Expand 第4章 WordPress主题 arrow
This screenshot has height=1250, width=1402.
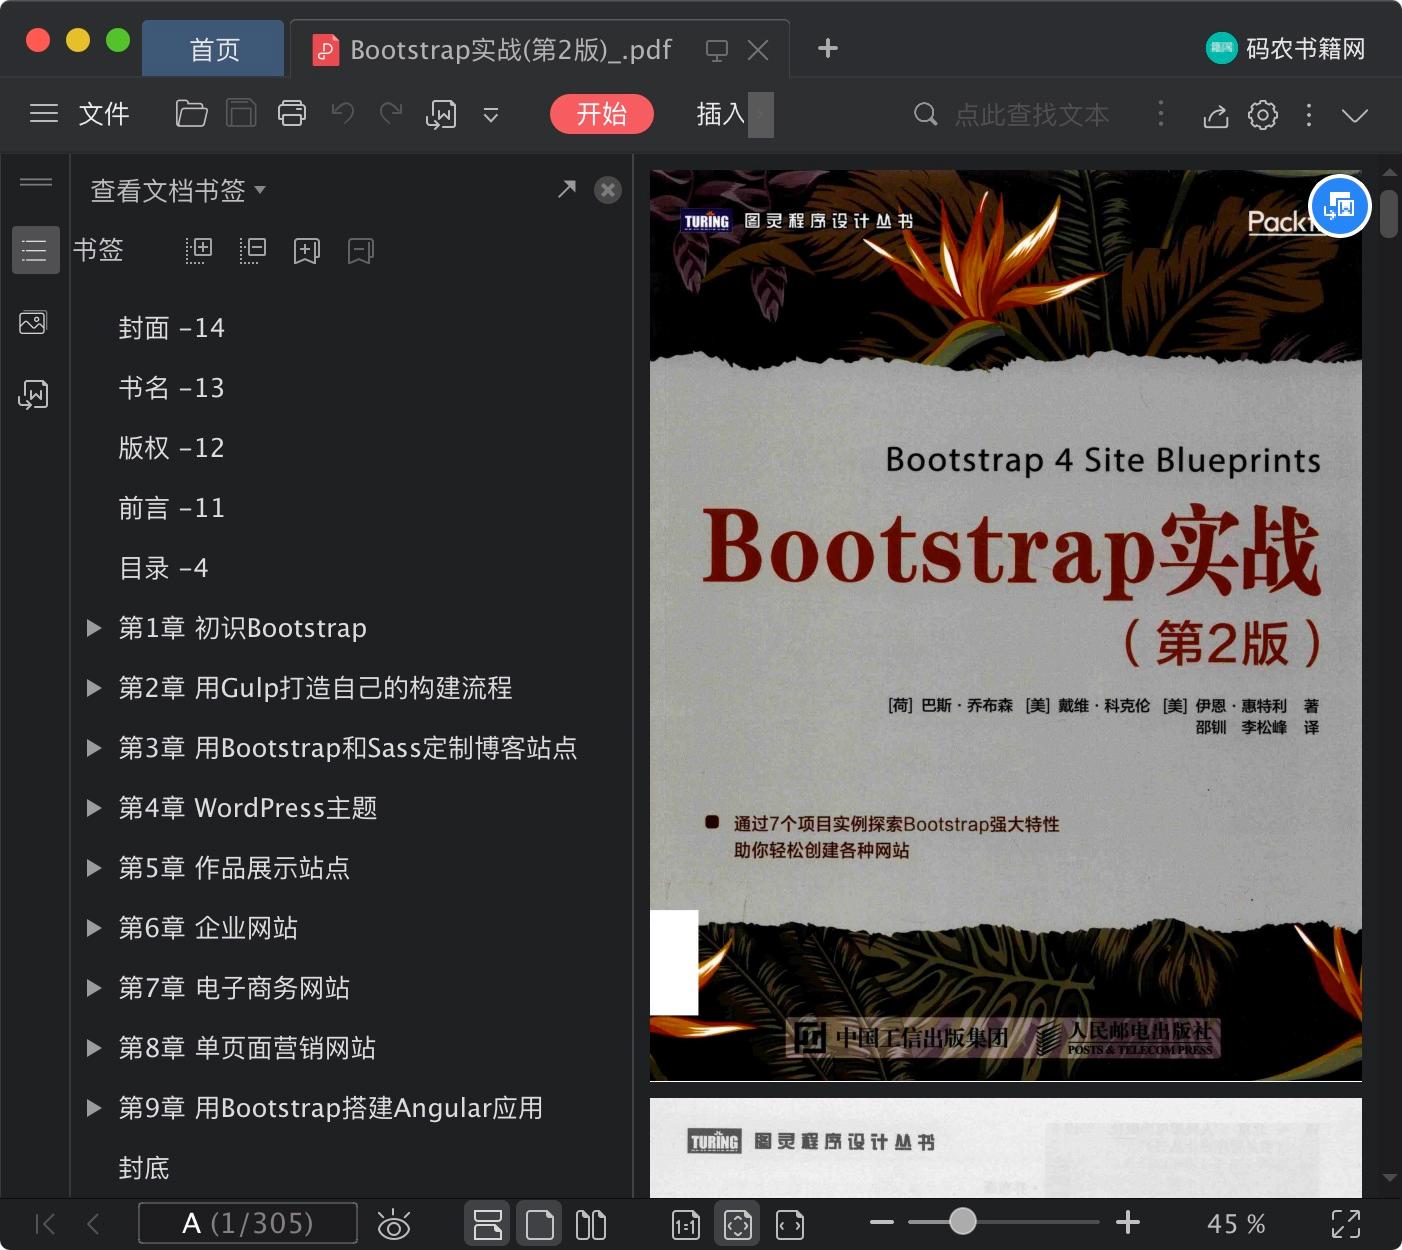[94, 808]
